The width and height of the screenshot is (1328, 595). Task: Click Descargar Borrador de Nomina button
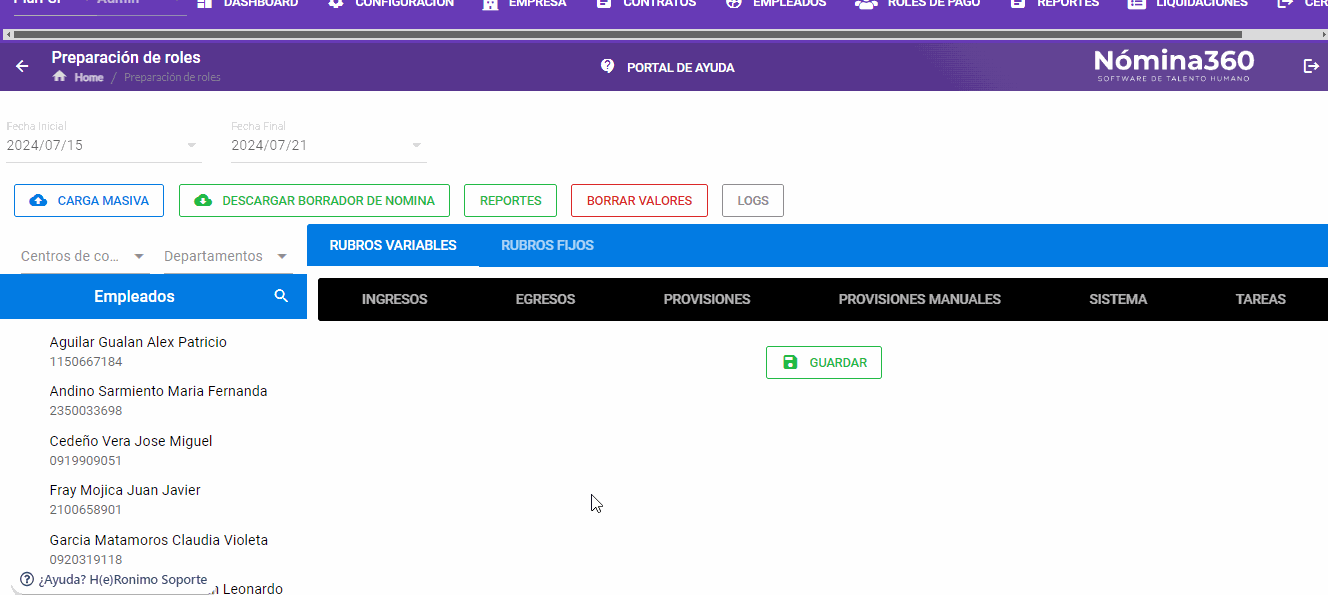(314, 200)
